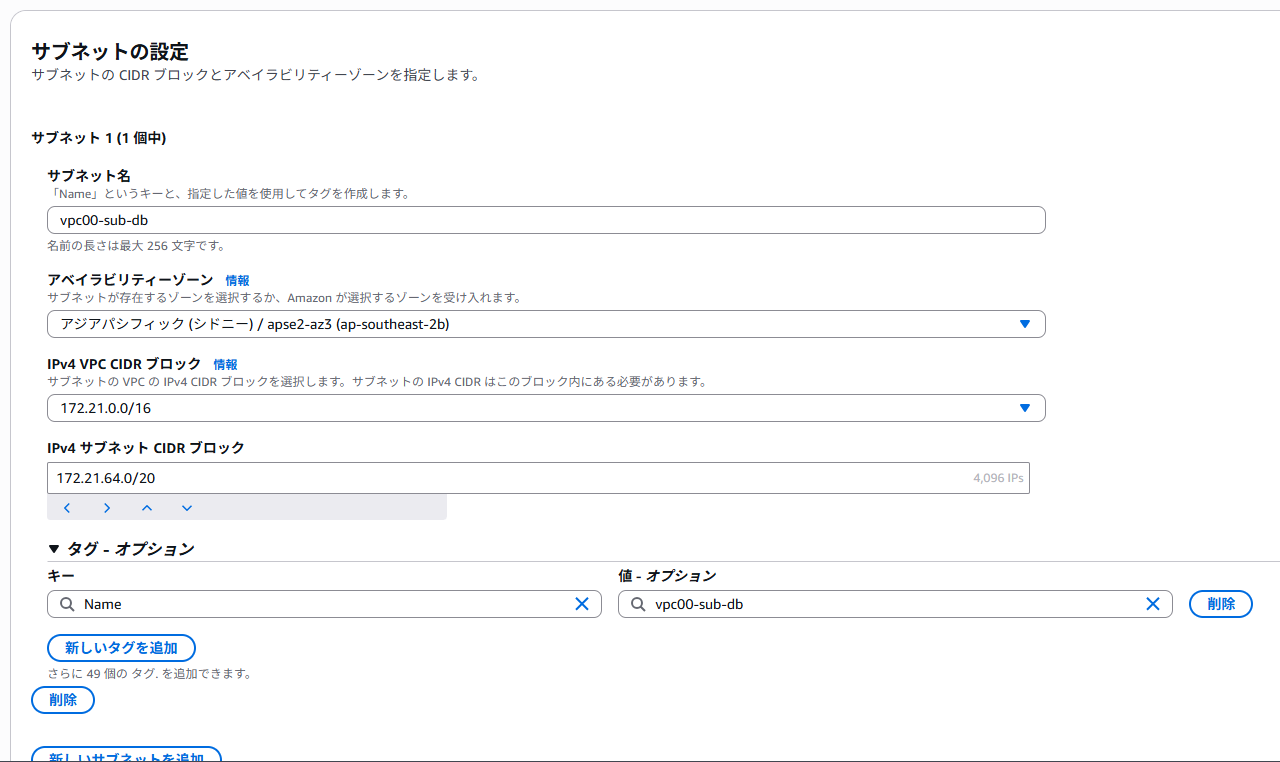The width and height of the screenshot is (1280, 762).
Task: Click the 削除 button below the tag section
Action: pos(63,700)
